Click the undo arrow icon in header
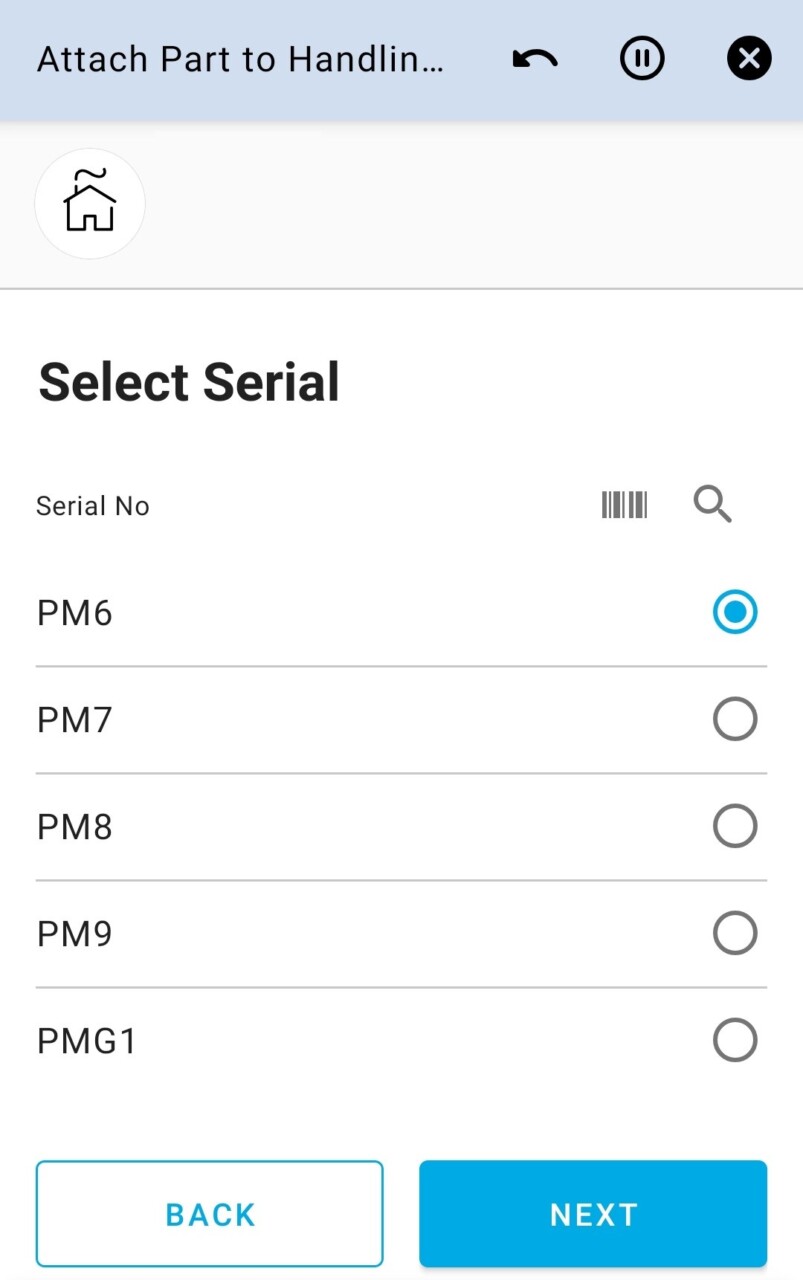The width and height of the screenshot is (803, 1280). (535, 60)
